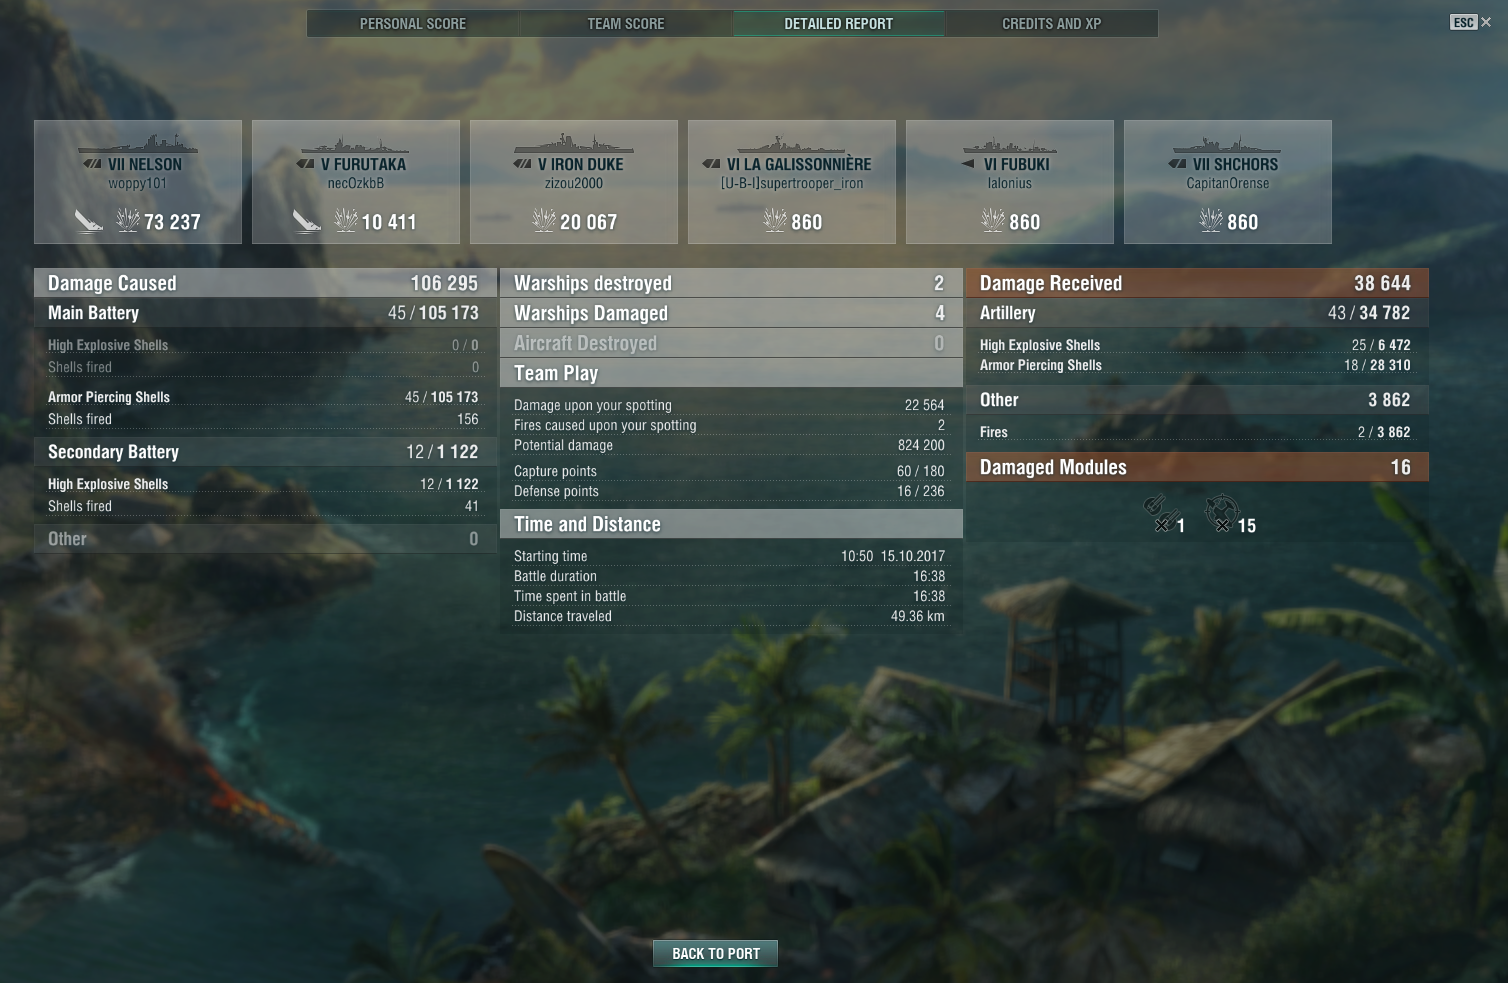Close the report with the ESC button

[x=1471, y=22]
